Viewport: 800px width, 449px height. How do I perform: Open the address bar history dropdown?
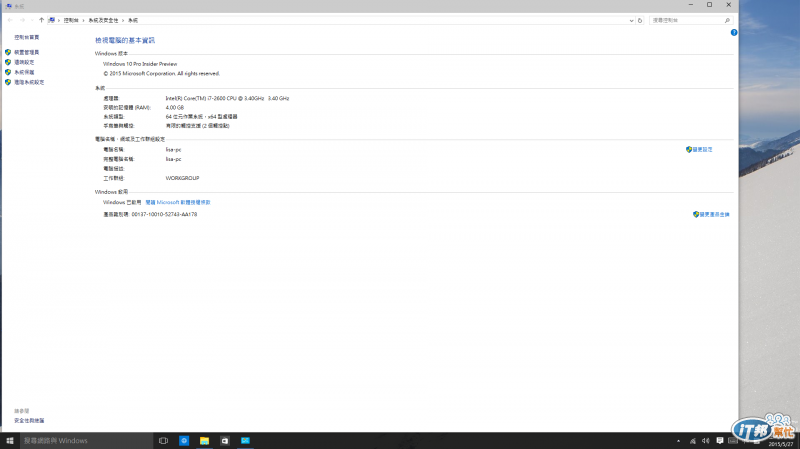coord(631,20)
